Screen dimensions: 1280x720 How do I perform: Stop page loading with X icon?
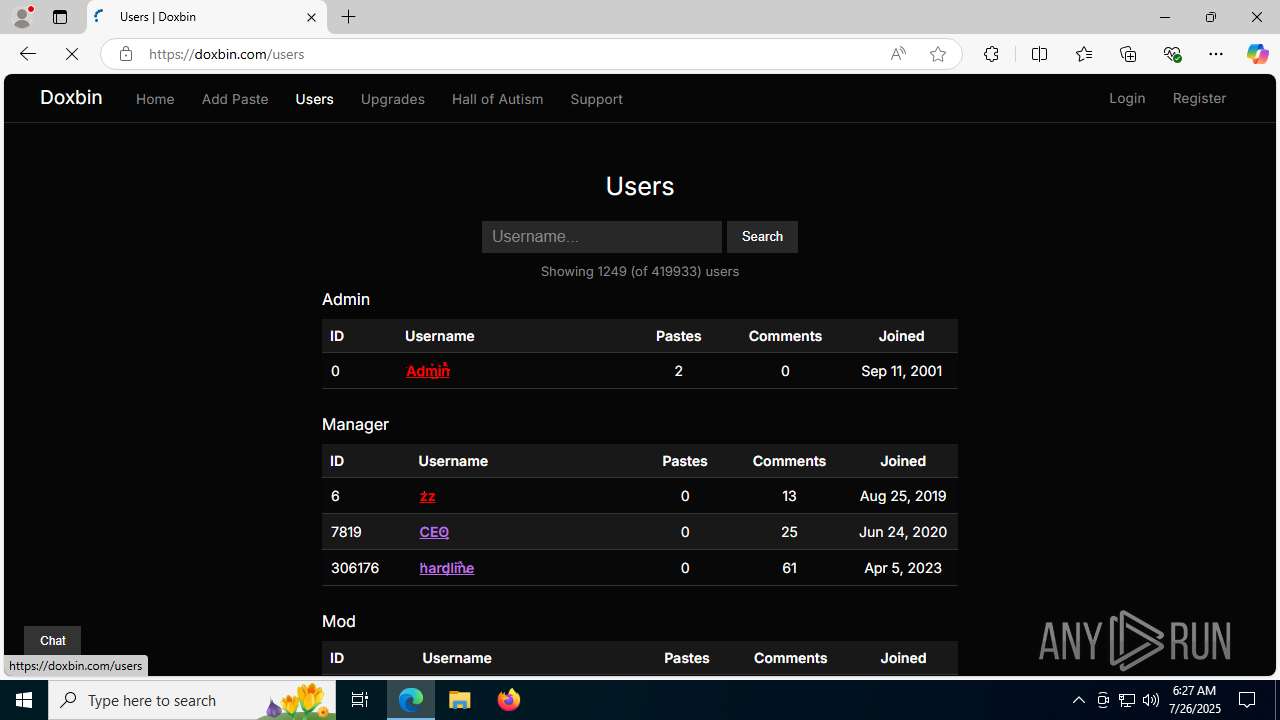tap(72, 54)
